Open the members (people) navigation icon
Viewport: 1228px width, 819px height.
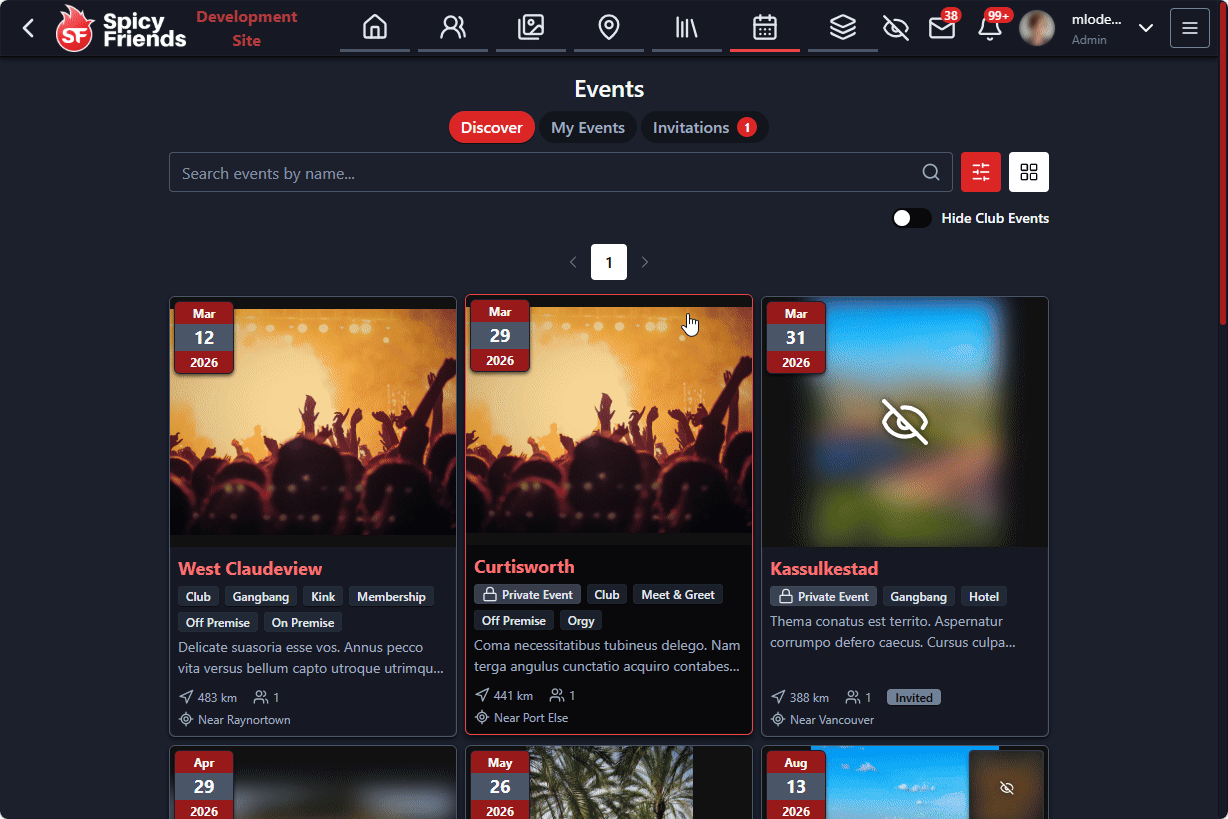453,27
